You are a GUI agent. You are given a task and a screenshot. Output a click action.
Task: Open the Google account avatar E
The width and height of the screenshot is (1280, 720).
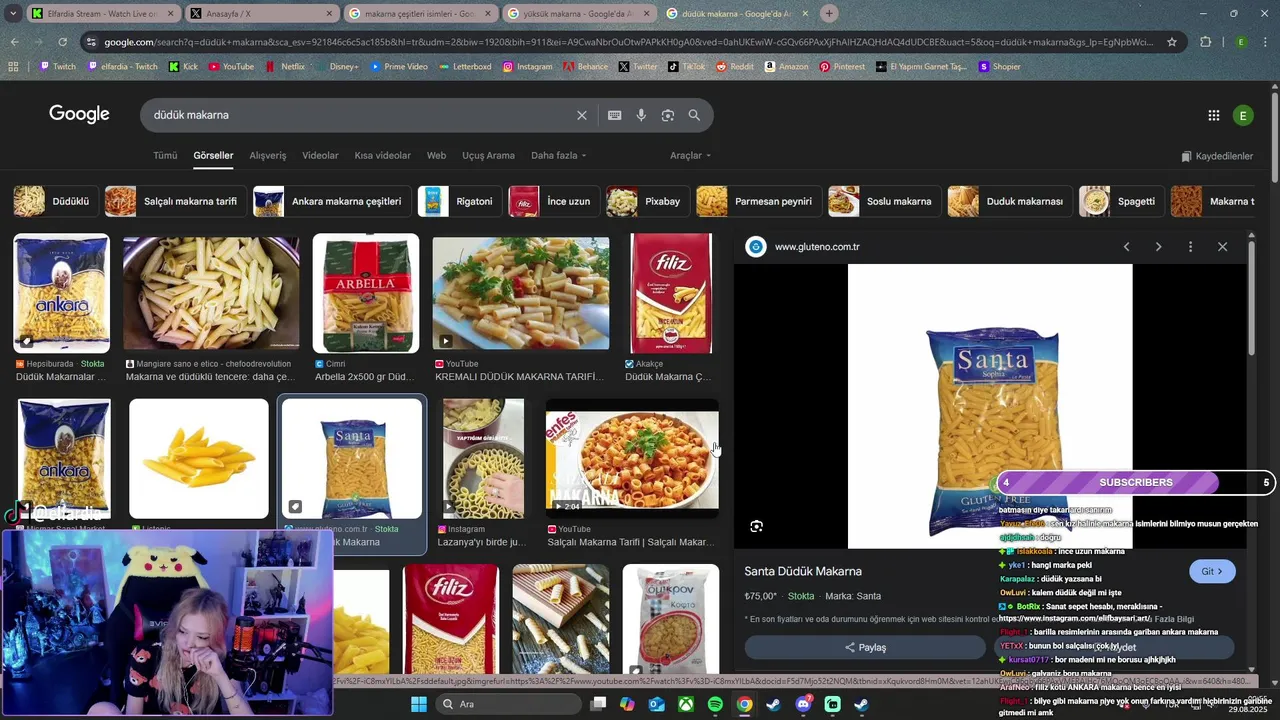tap(1243, 115)
